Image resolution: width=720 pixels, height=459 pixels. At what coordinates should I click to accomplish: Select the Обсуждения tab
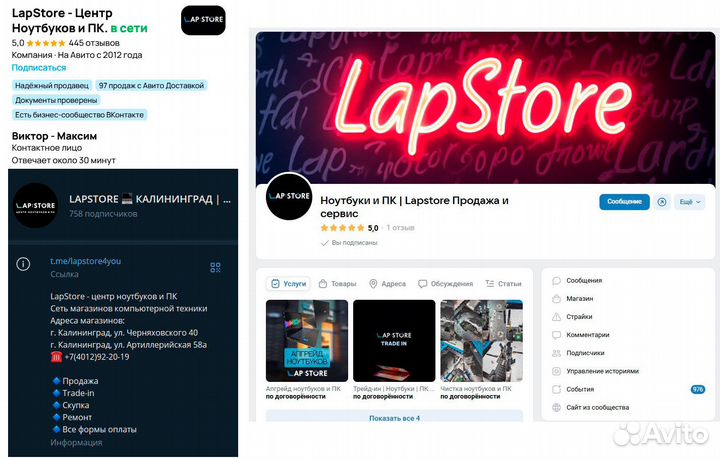(445, 284)
